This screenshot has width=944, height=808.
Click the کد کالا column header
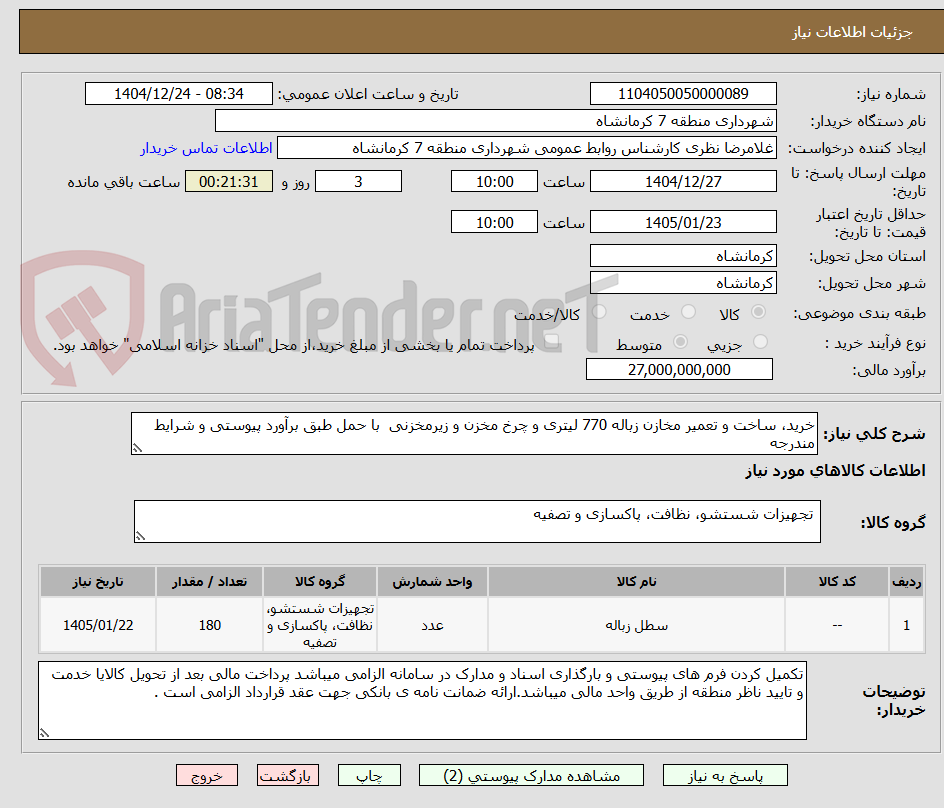pos(837,582)
